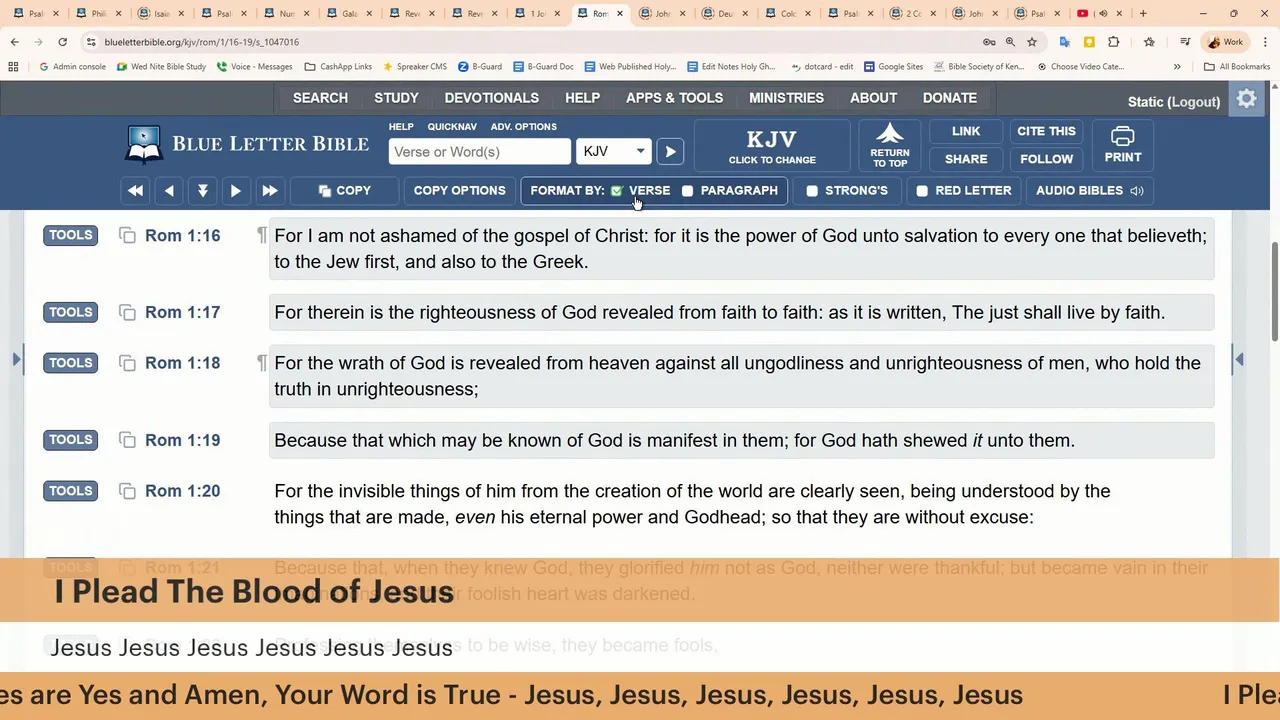Click the browser address bar URL
The image size is (1280, 720).
point(202,42)
